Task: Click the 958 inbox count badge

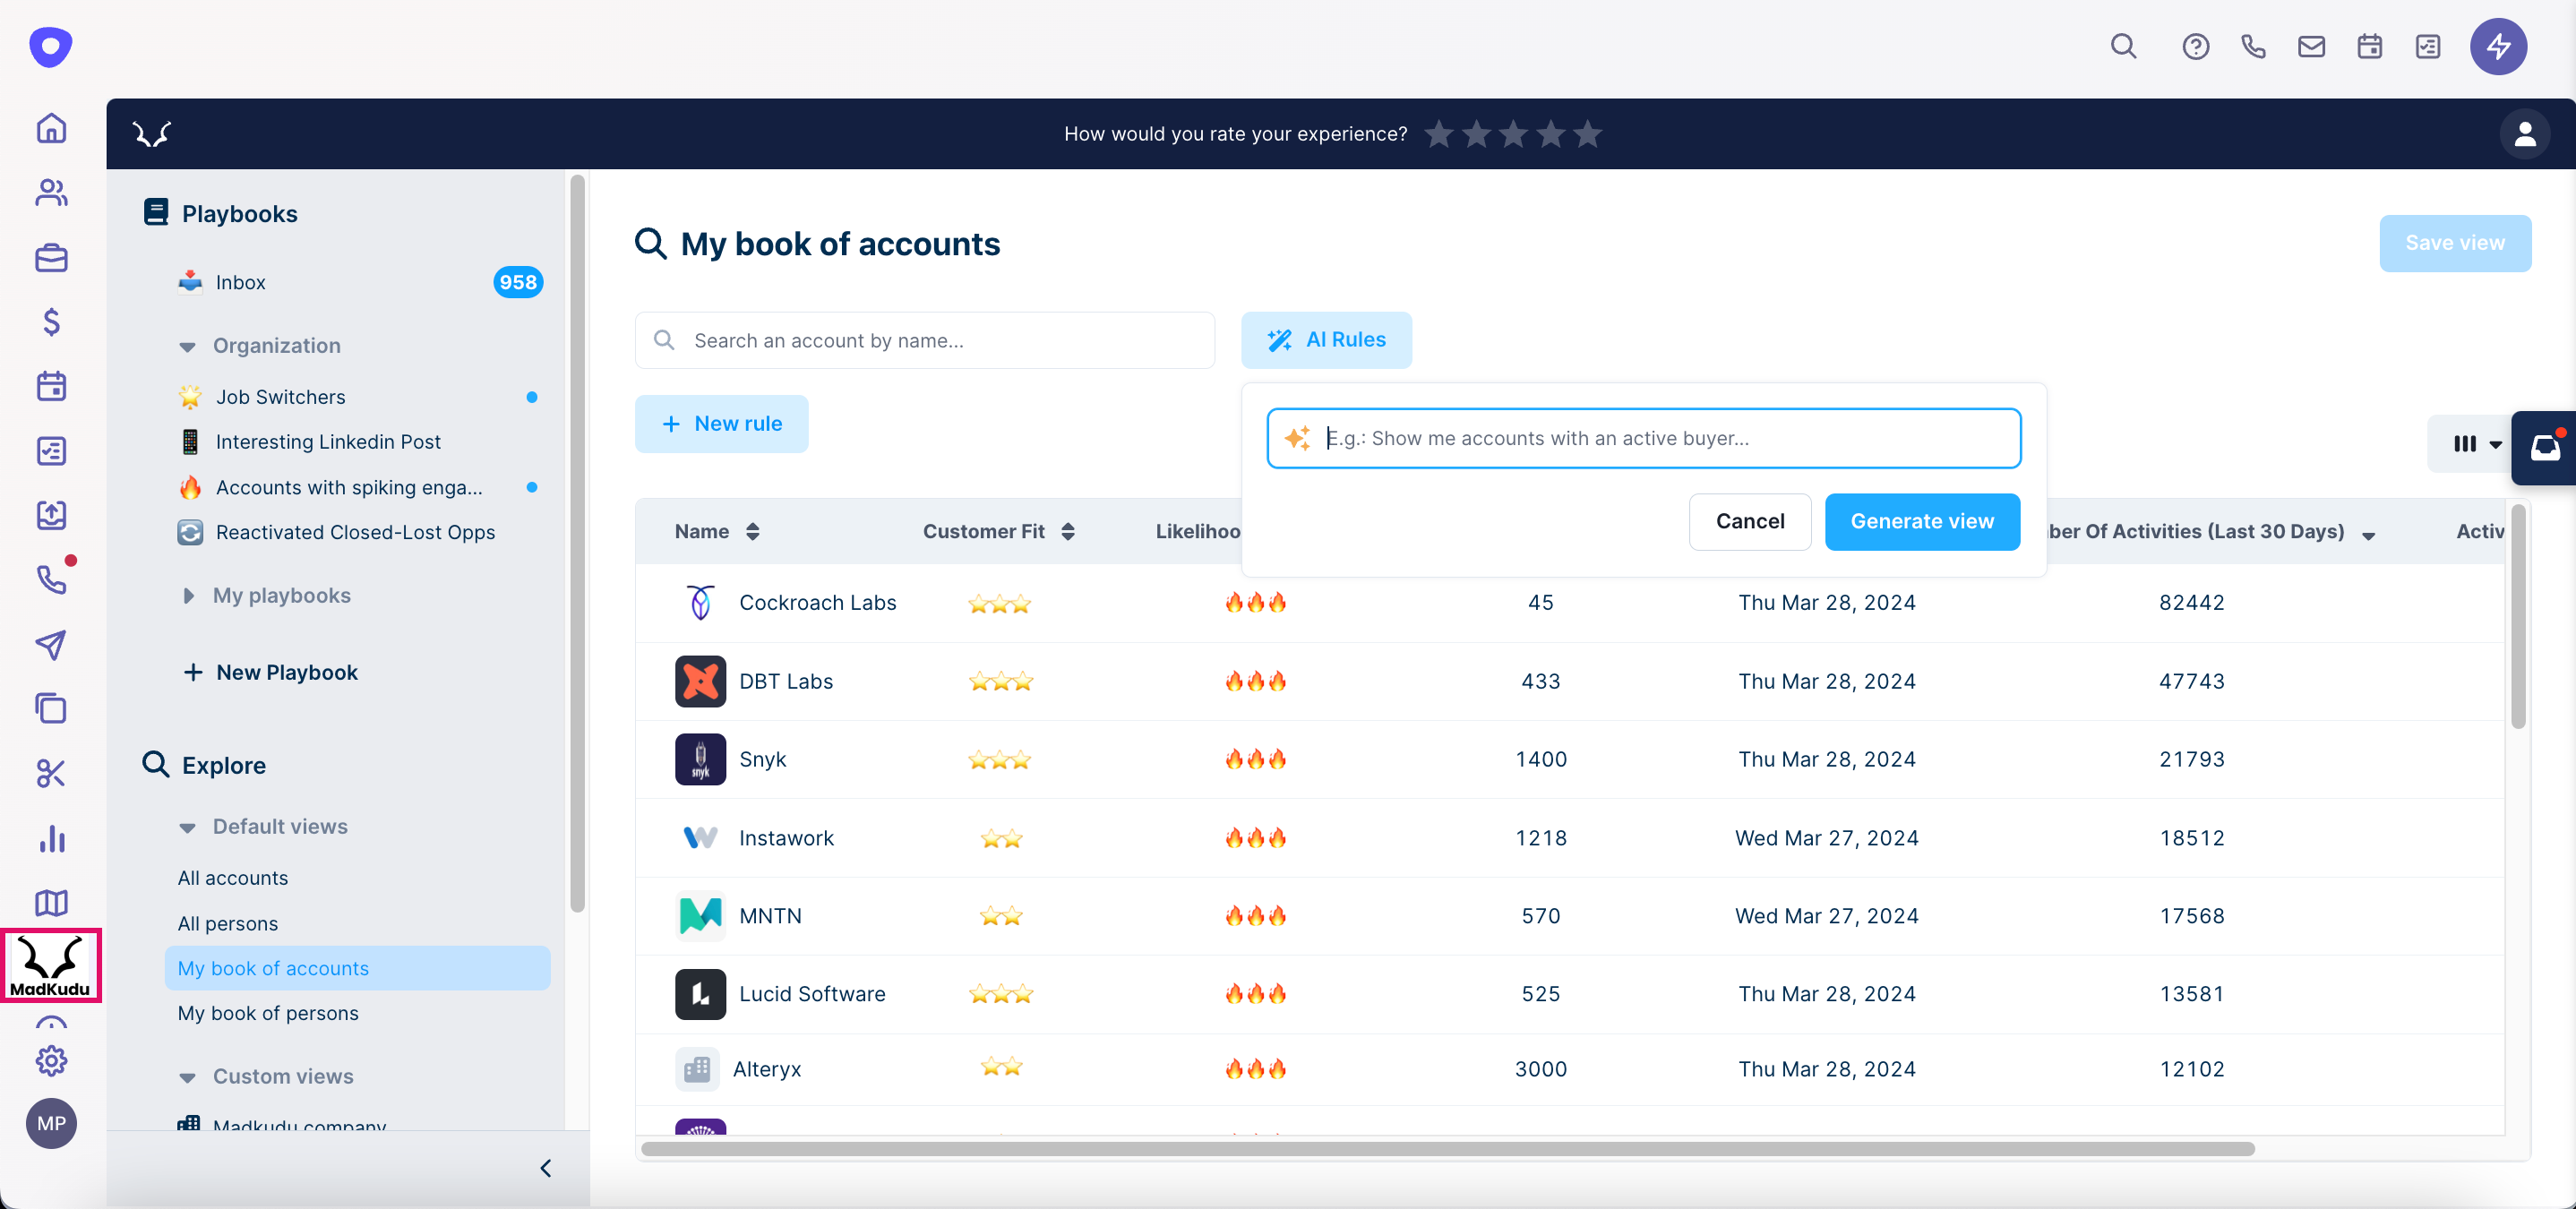Action: [x=517, y=282]
